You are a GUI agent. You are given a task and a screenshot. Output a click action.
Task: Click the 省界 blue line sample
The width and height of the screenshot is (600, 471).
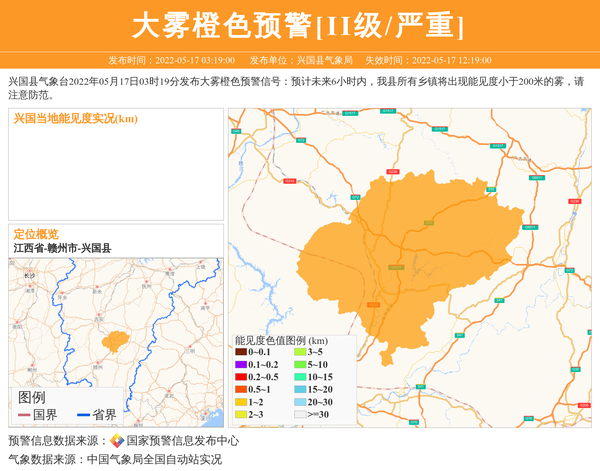click(83, 415)
